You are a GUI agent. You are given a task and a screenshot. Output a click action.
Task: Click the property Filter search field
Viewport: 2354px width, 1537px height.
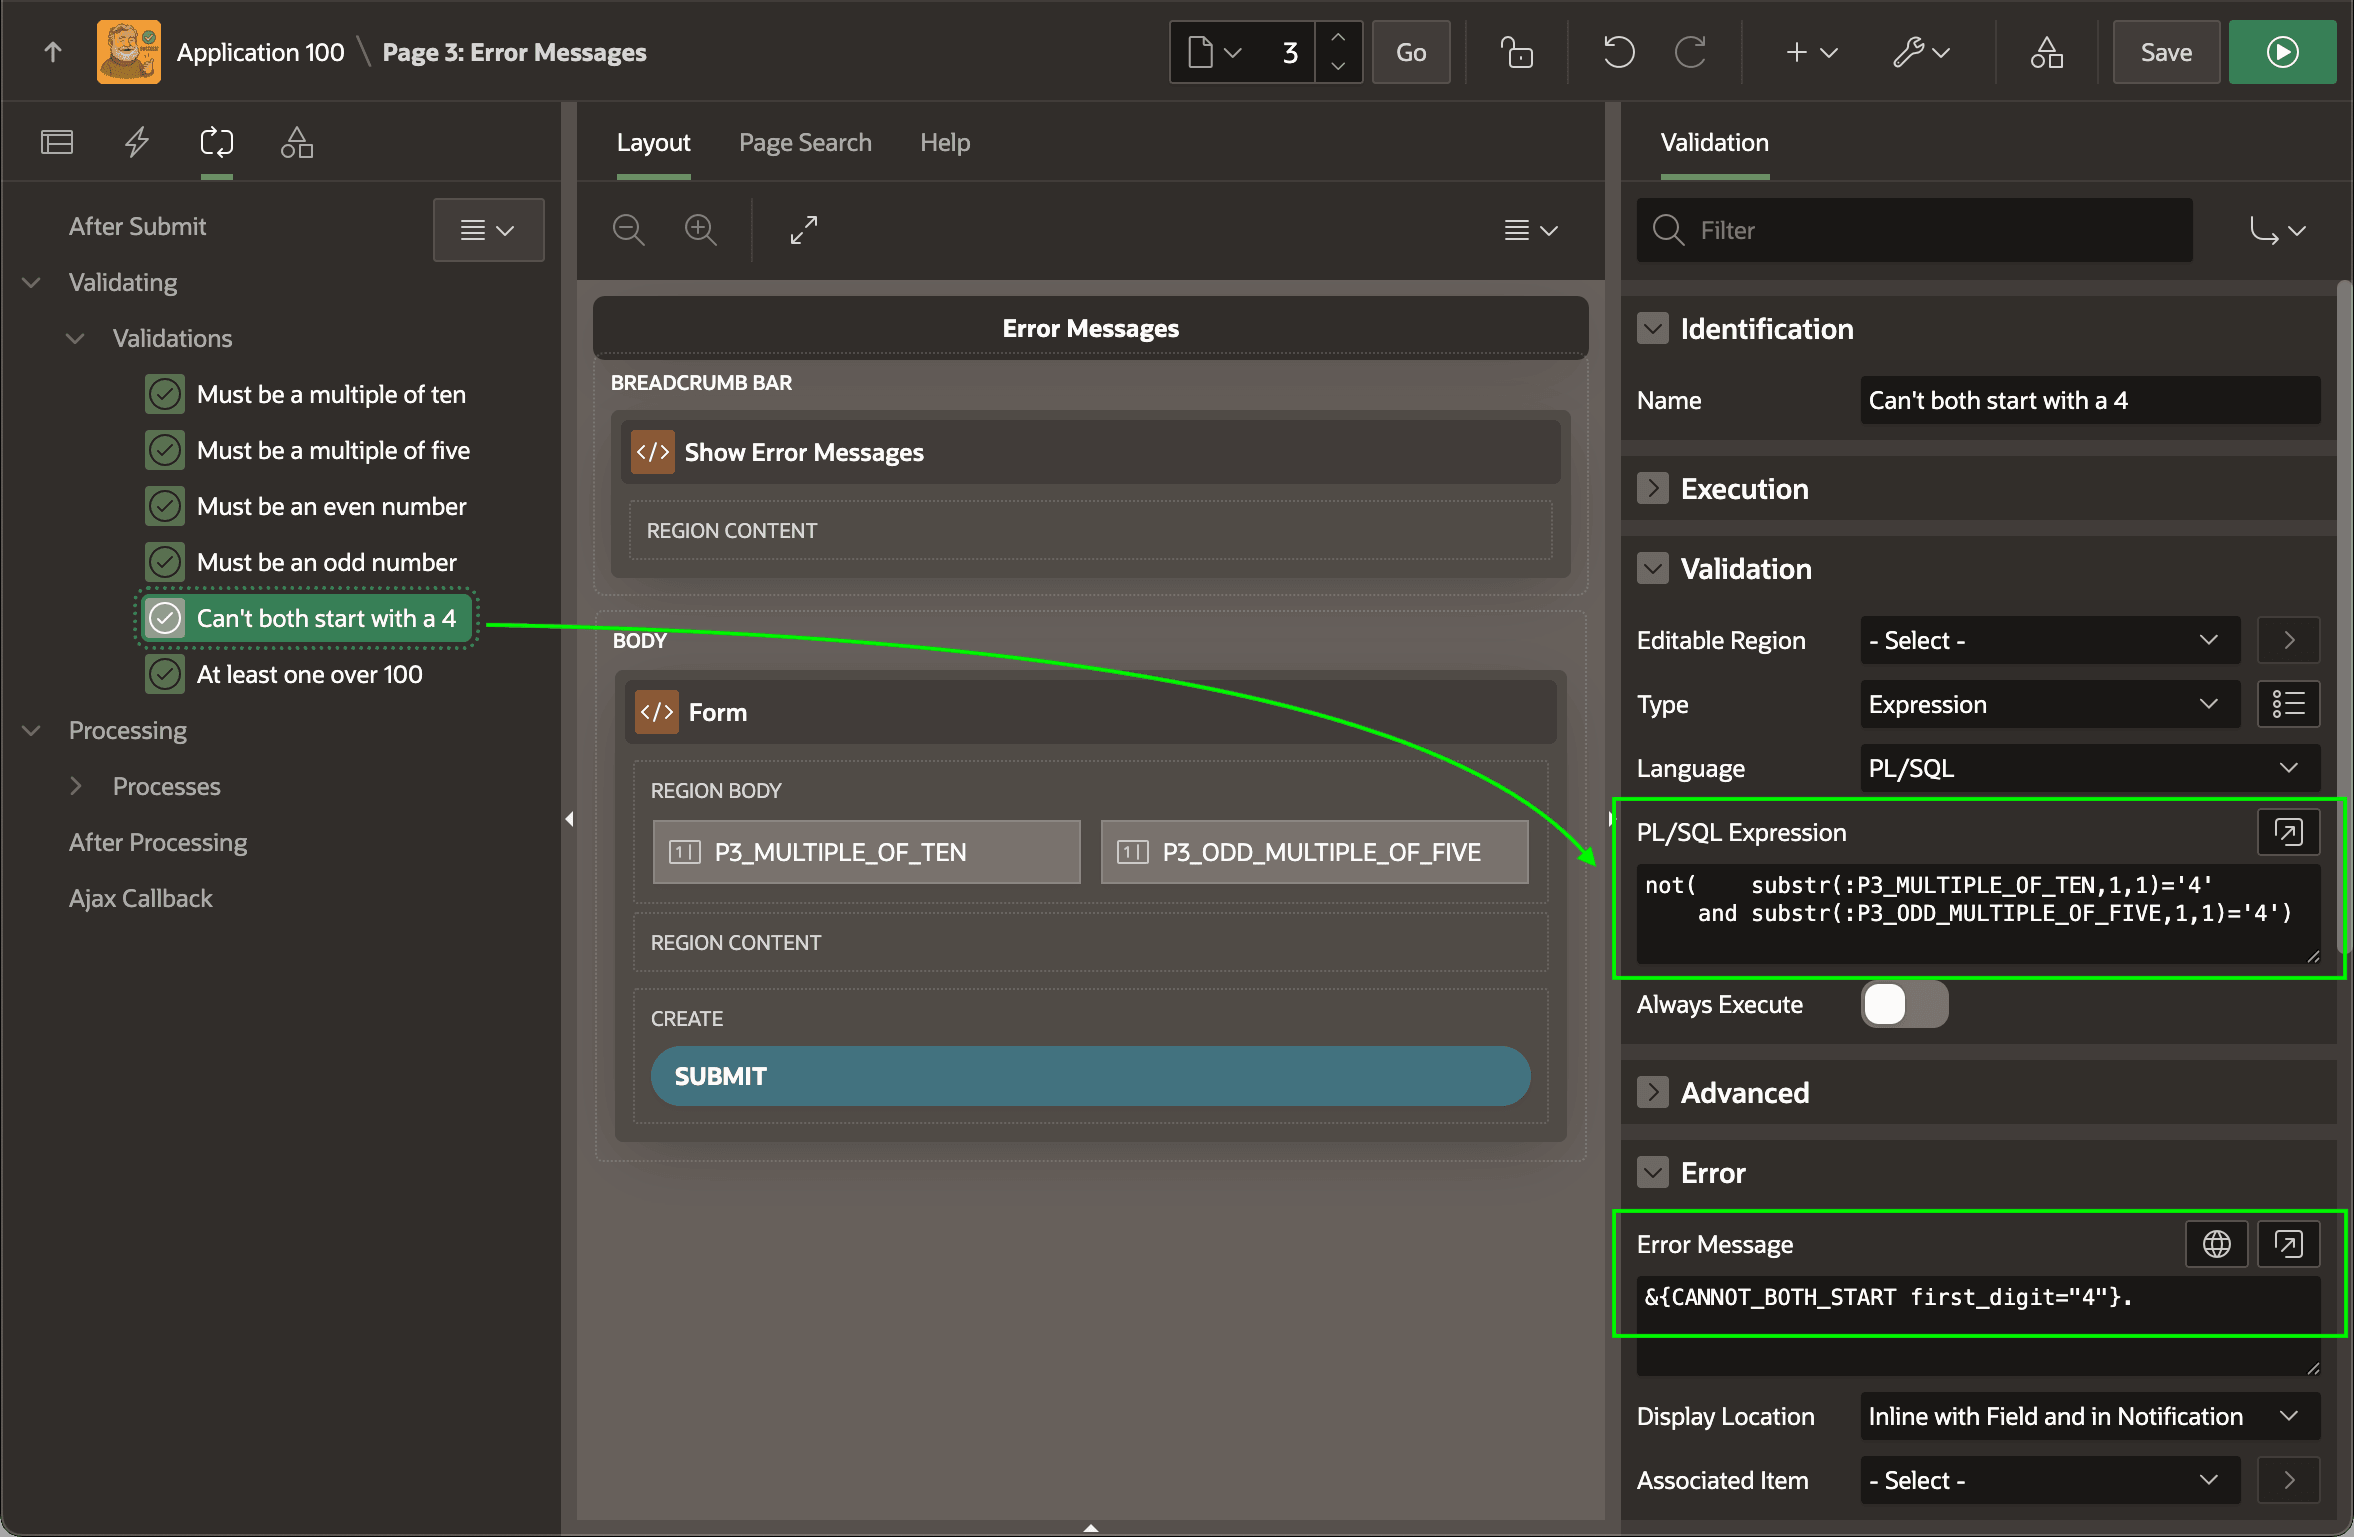tap(1914, 230)
